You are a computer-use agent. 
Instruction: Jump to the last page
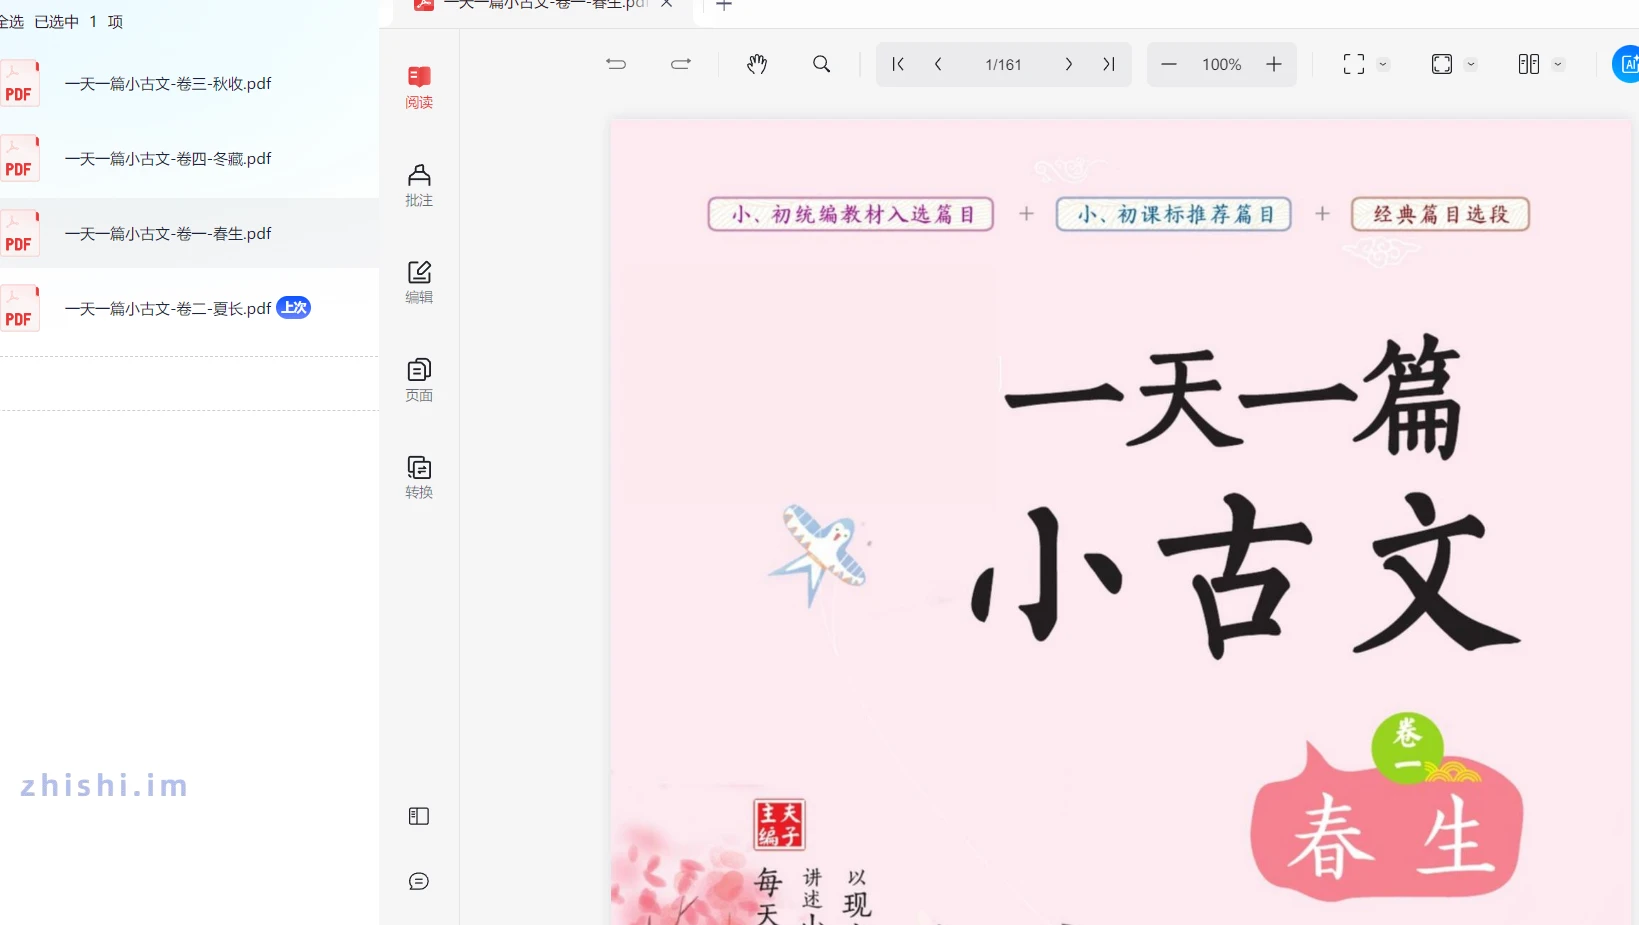1108,64
